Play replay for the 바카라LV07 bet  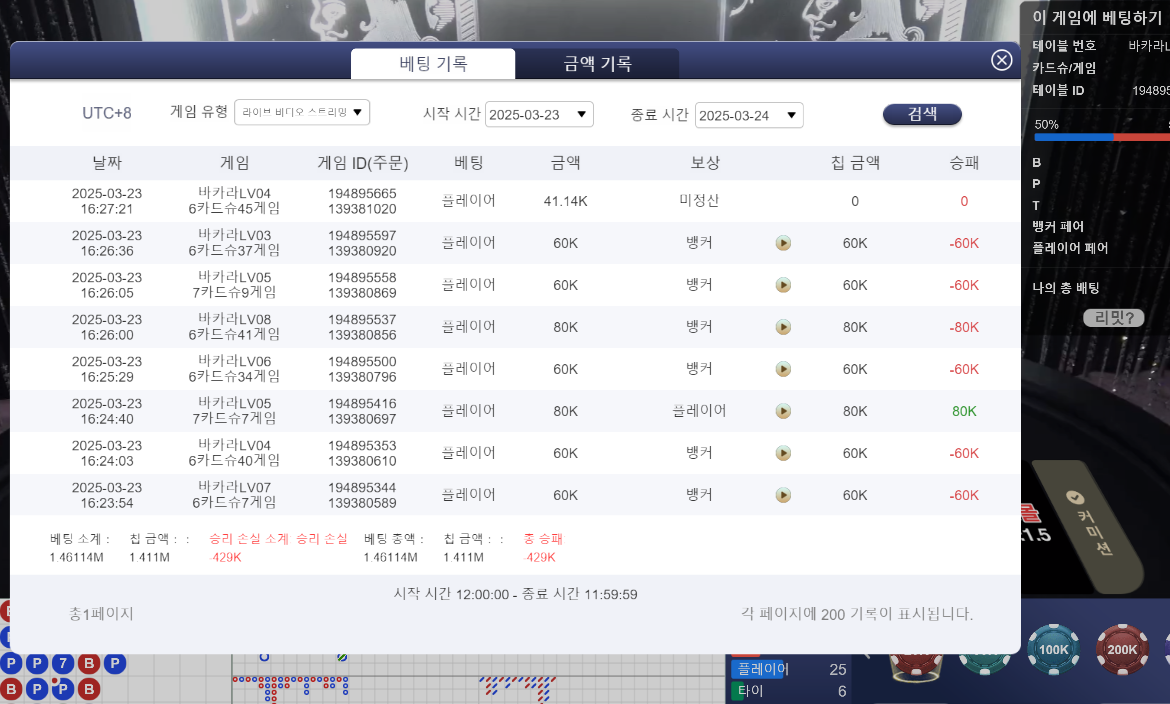tap(783, 495)
